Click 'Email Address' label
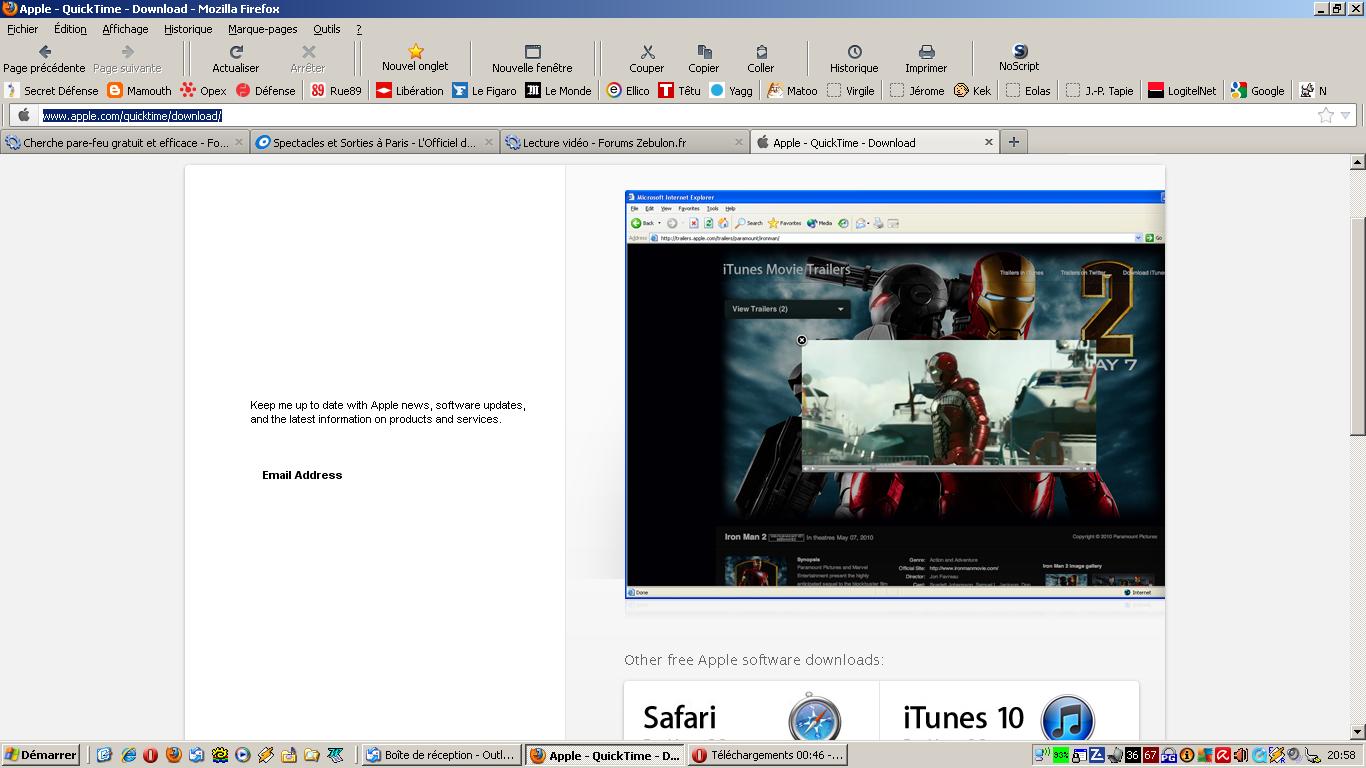The height and width of the screenshot is (768, 1366). [302, 475]
